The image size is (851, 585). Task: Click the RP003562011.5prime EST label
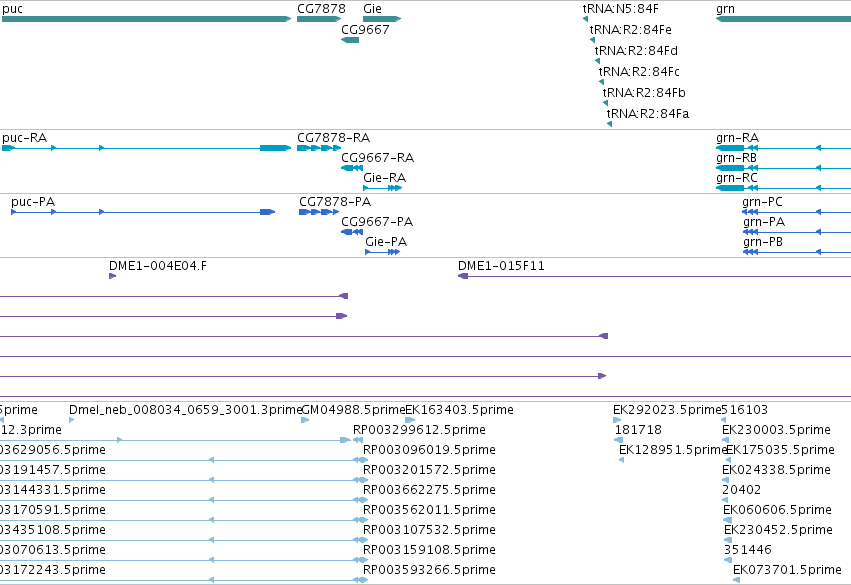[429, 510]
